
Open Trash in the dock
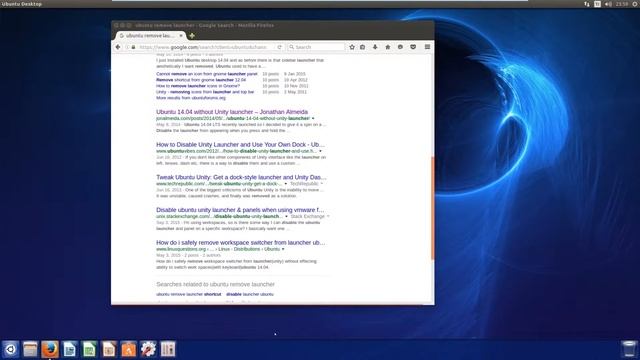tap(629, 349)
